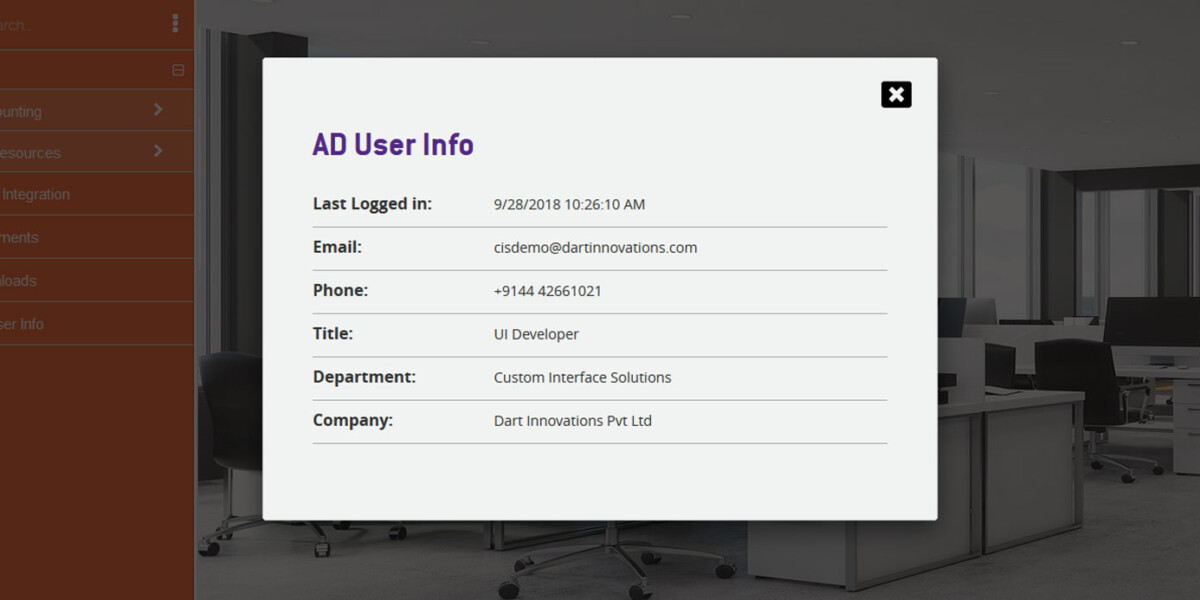Click the close X icon on the dialog
1200x600 pixels.
point(895,94)
